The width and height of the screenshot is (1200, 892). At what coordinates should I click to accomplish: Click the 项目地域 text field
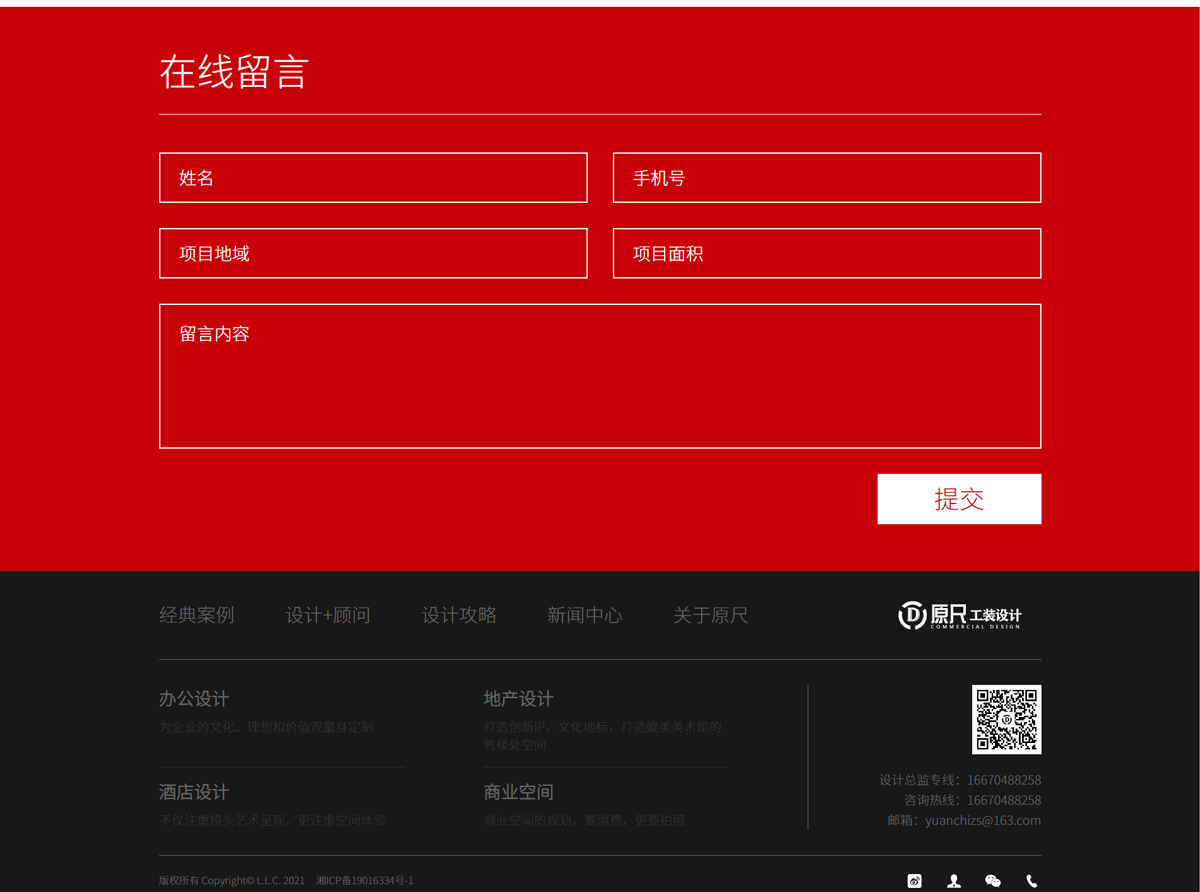[373, 254]
